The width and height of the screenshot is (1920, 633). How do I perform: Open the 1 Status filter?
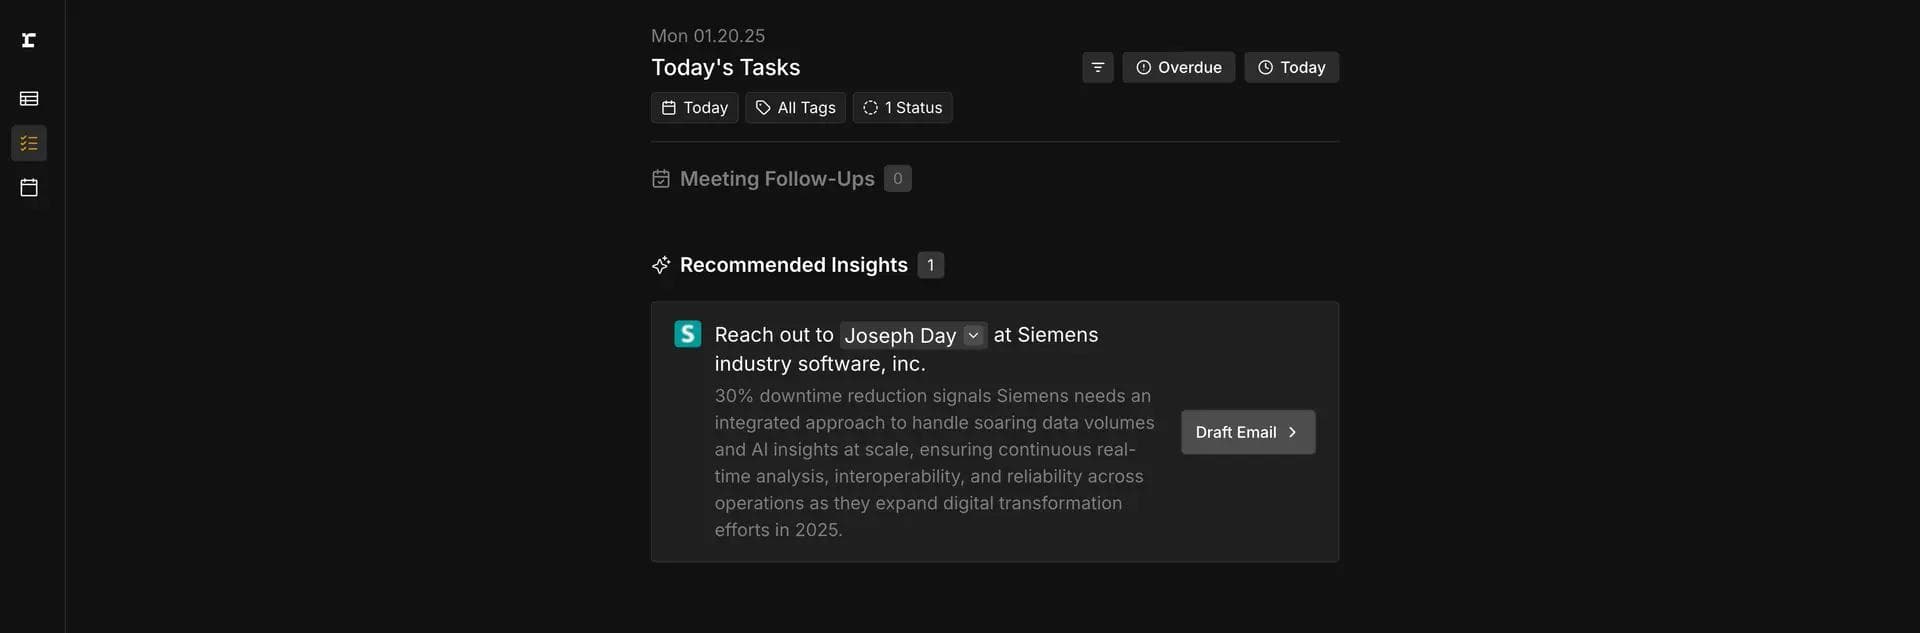(902, 108)
